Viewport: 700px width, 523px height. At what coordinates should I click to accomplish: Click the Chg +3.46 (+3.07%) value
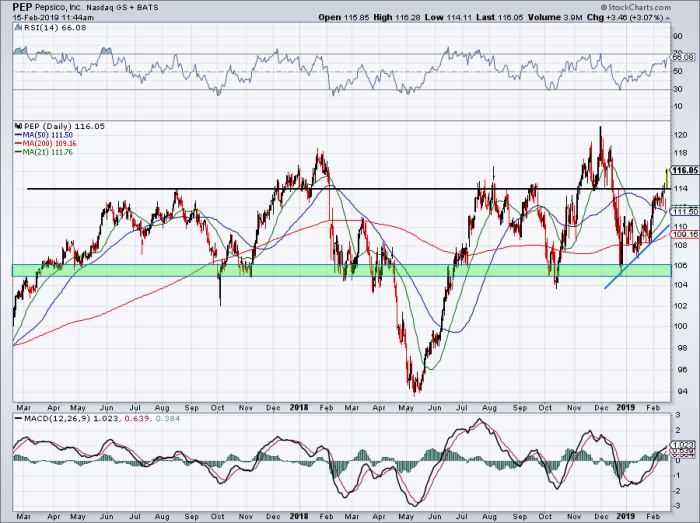625,17
